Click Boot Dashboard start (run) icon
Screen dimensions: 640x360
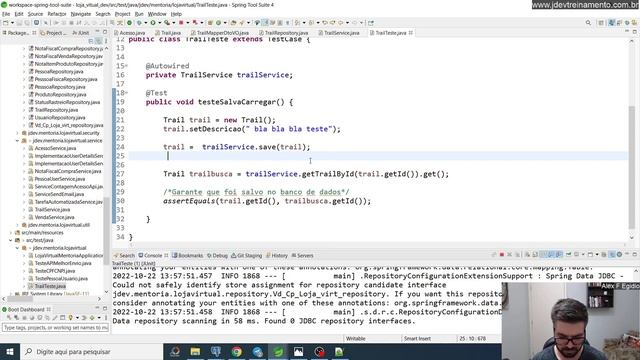click(9, 318)
